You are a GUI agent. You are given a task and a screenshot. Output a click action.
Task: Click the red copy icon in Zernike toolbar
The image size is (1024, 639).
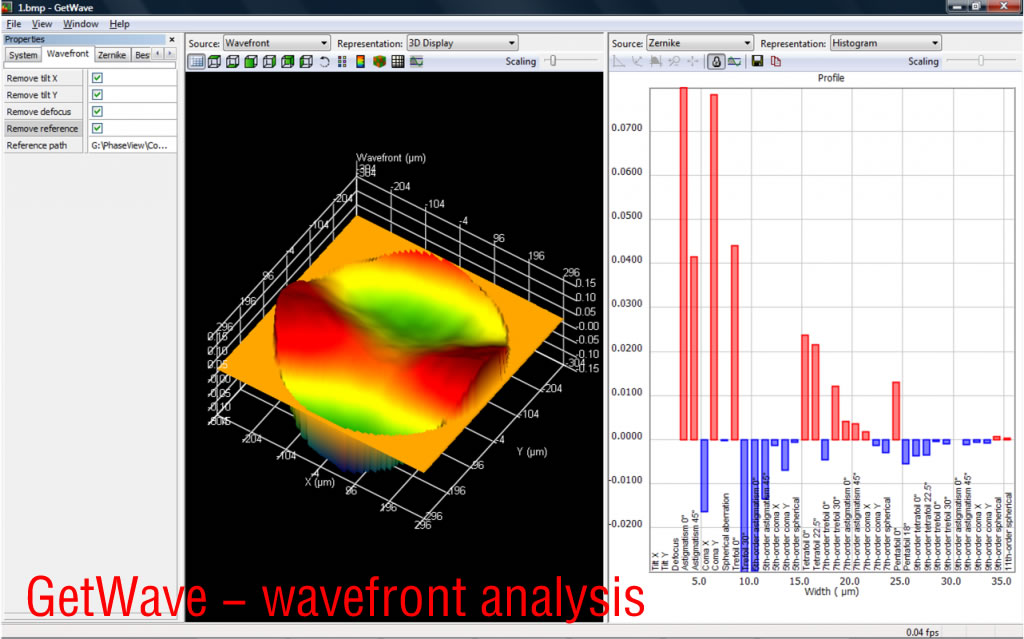coord(776,62)
